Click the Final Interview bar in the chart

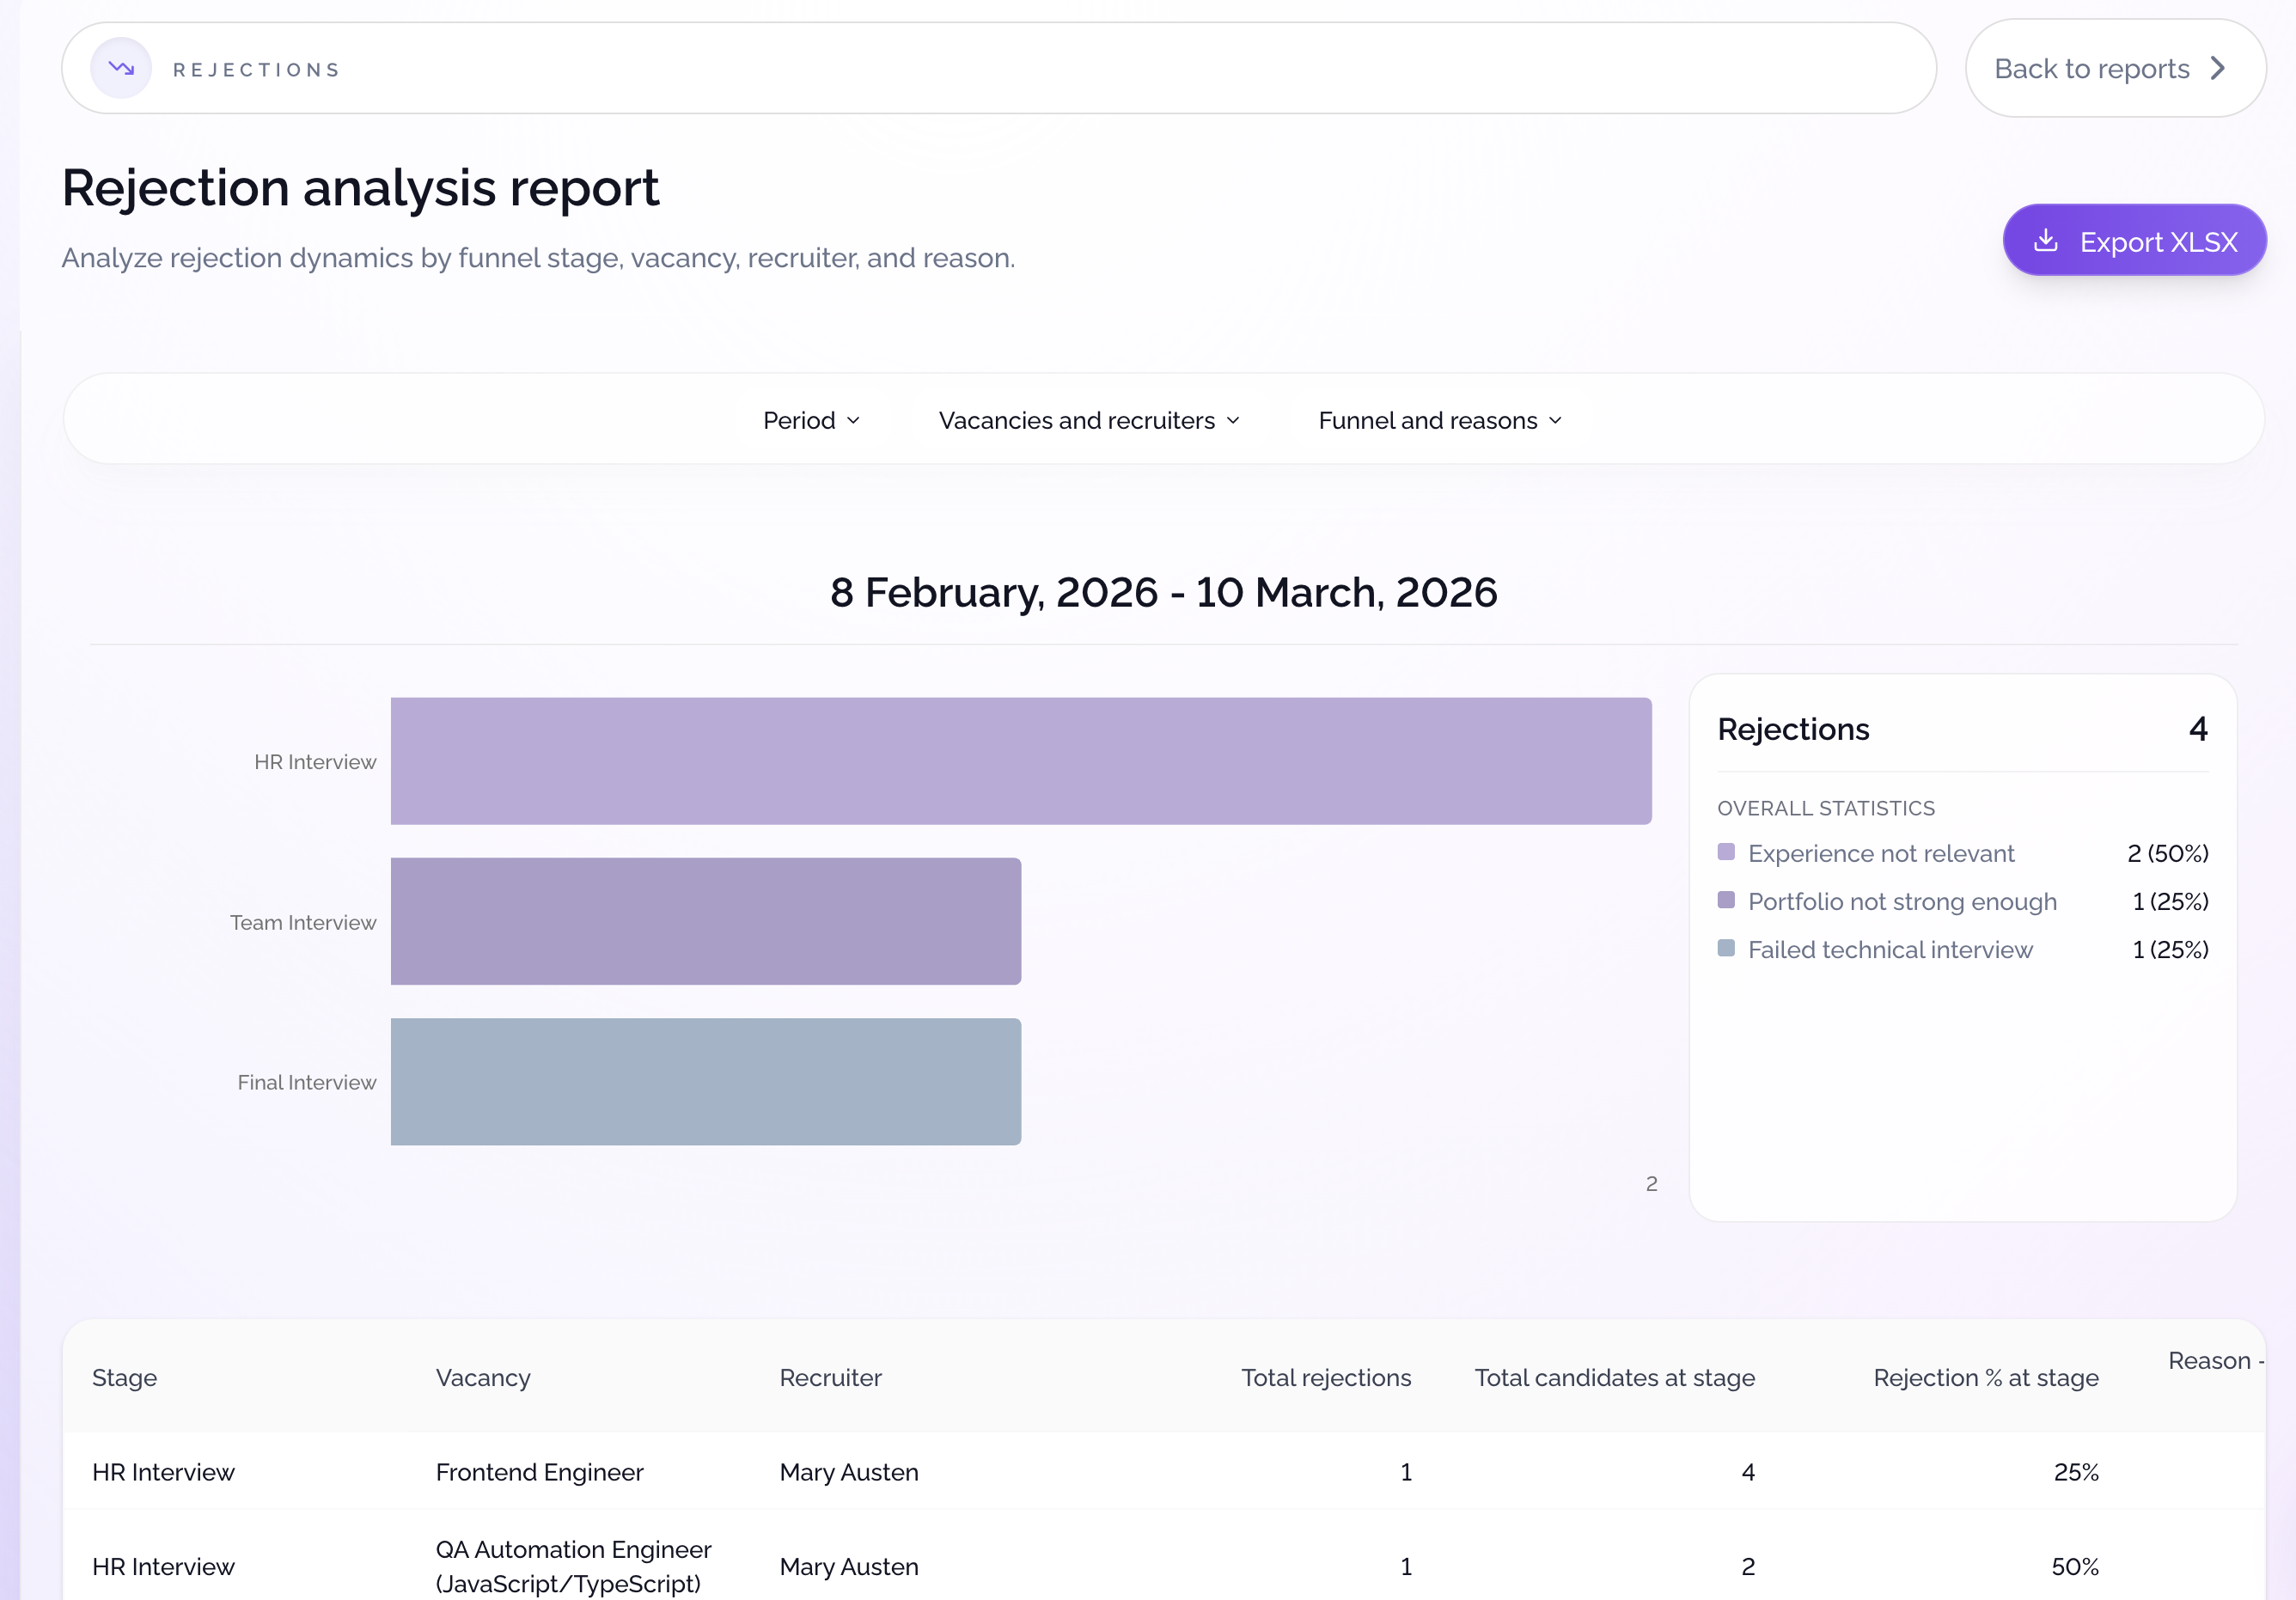(x=705, y=1081)
